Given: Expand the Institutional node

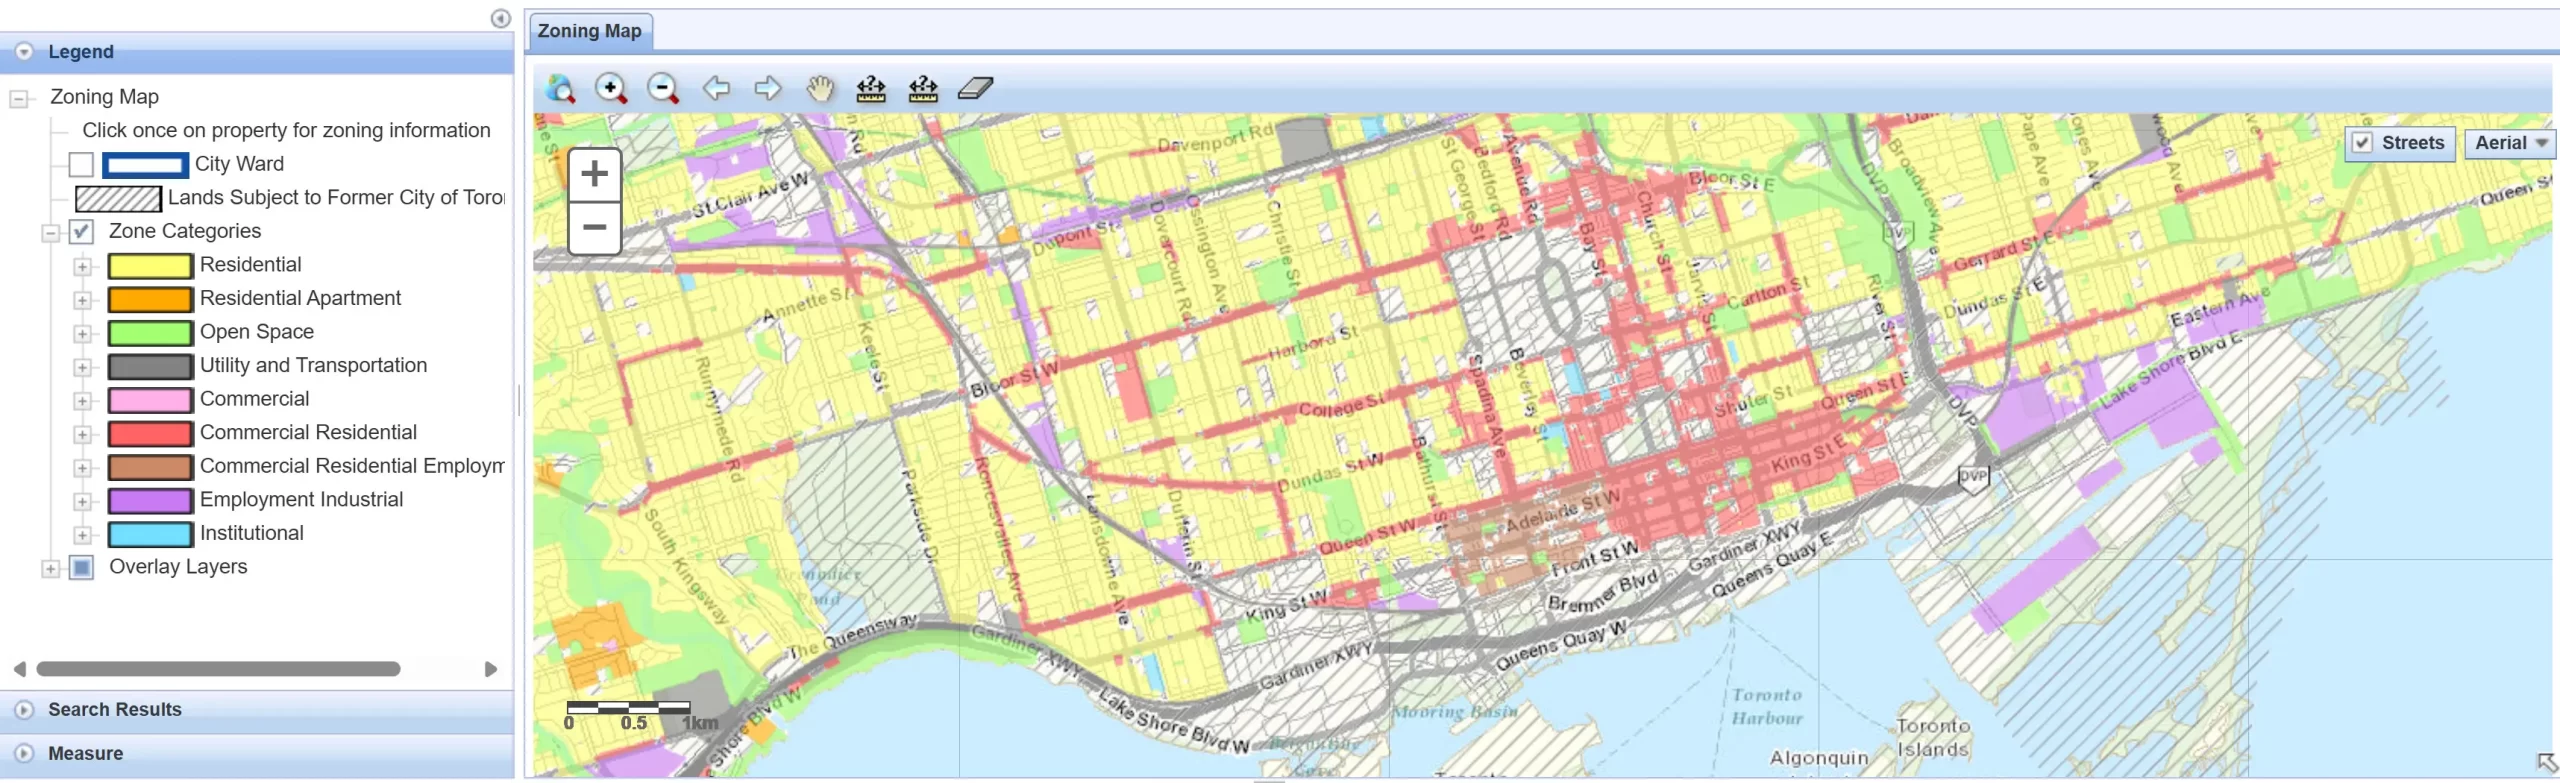Looking at the screenshot, I should [x=82, y=535].
